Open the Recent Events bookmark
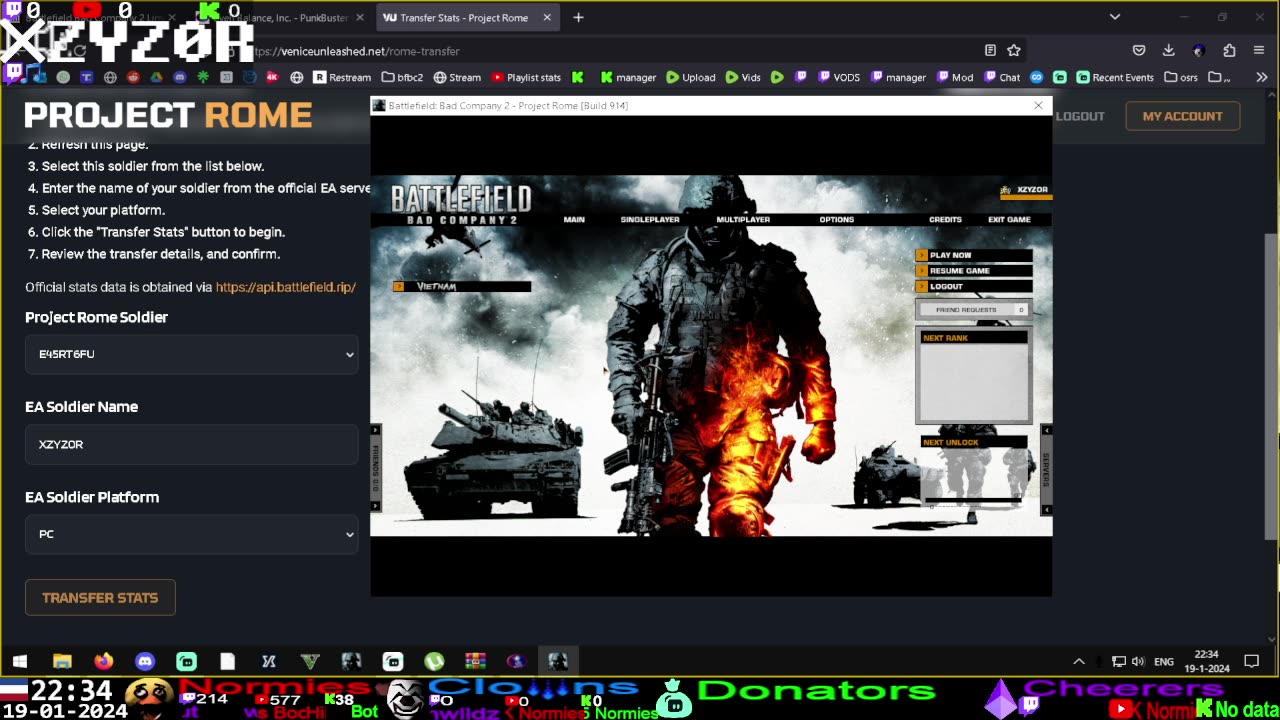This screenshot has height=720, width=1280. (x=1115, y=77)
